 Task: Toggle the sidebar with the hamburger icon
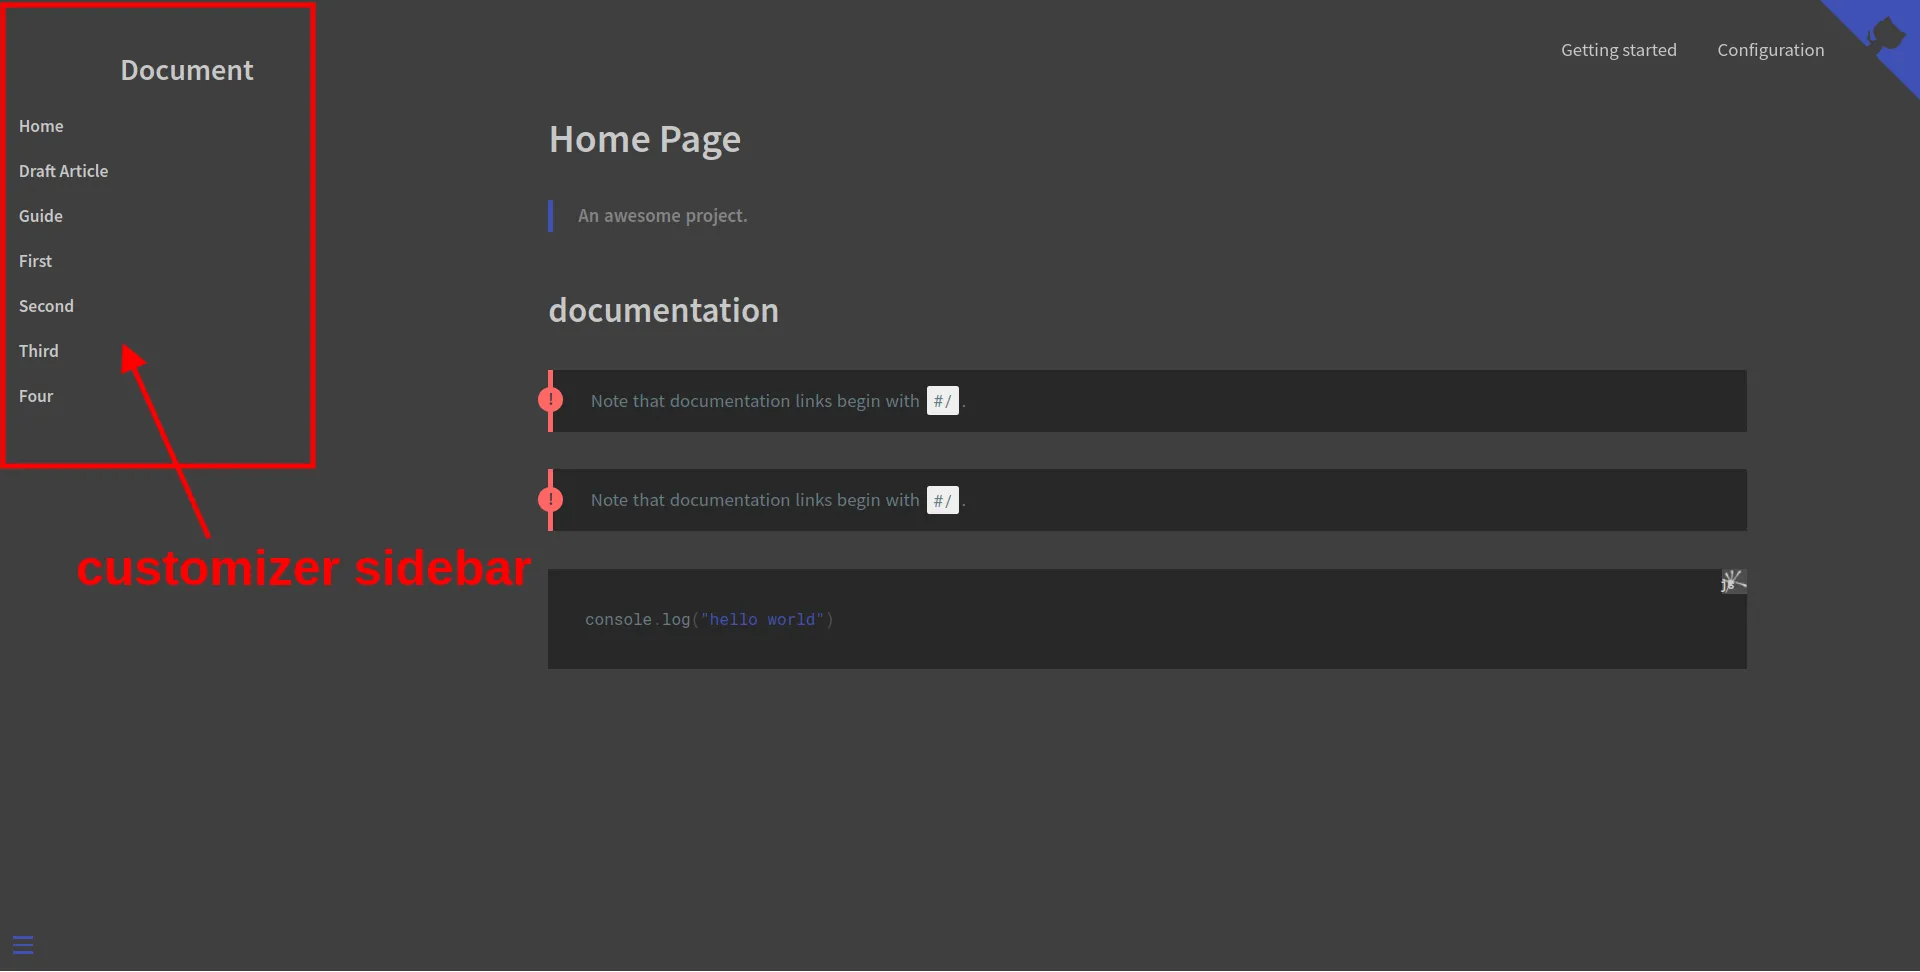[23, 945]
